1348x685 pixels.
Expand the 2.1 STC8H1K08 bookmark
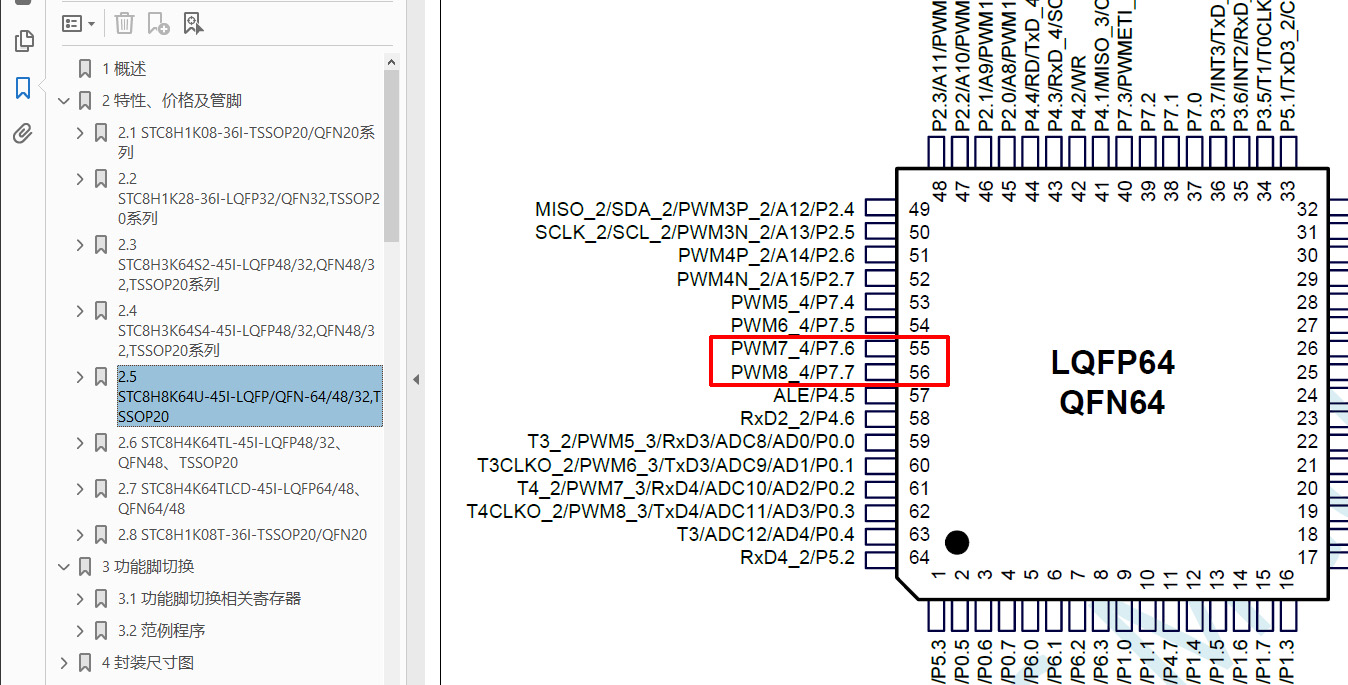click(80, 133)
